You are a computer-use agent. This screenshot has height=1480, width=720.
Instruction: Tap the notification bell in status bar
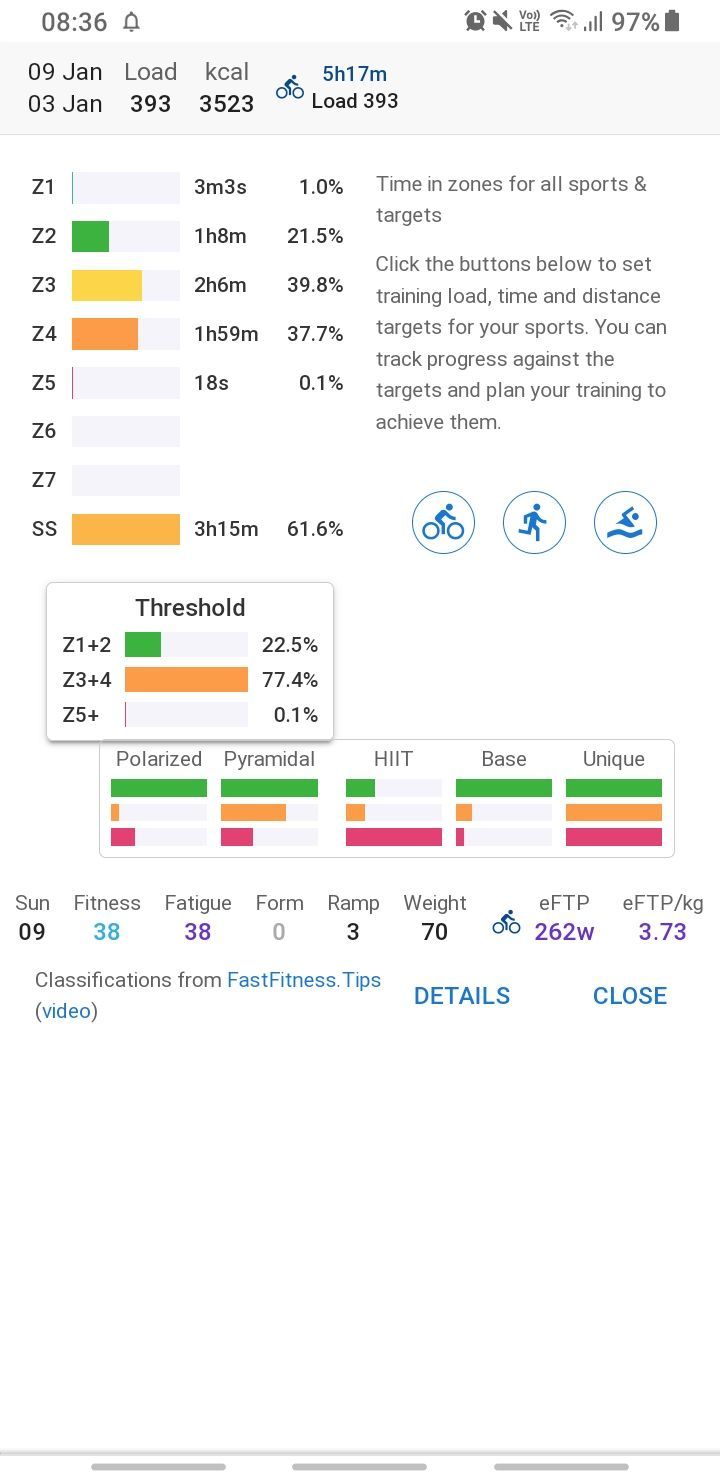(x=131, y=22)
